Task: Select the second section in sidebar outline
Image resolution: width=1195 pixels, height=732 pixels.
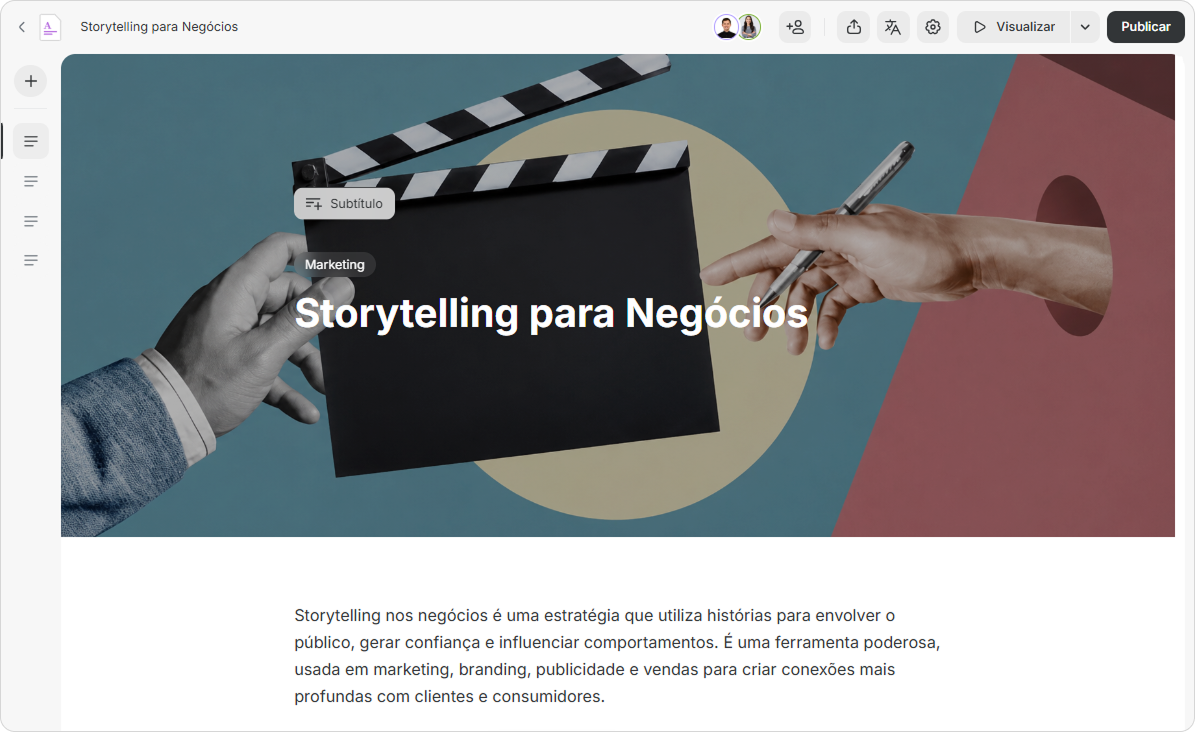Action: point(30,181)
